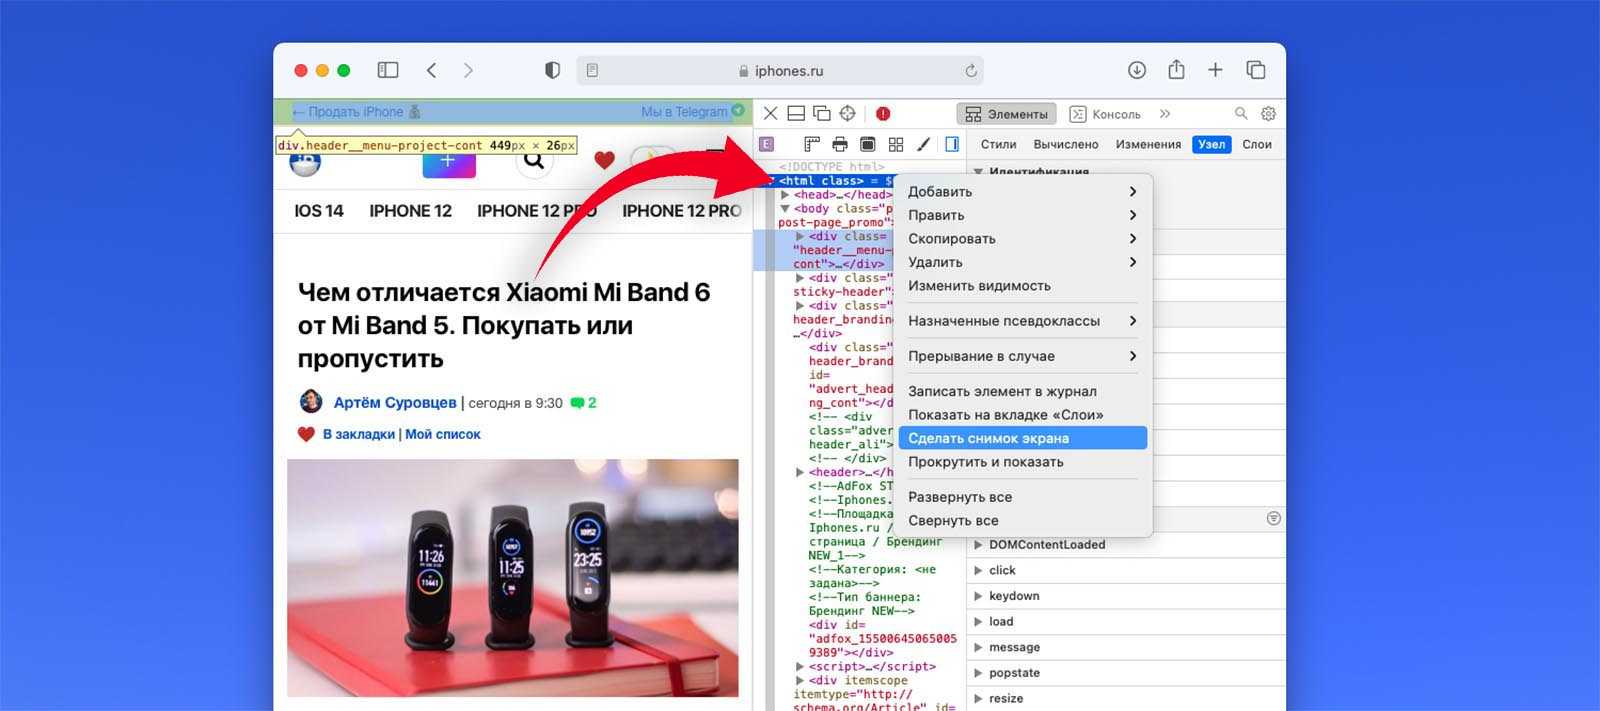Viewport: 1600px width, 711px height.
Task: Open the Стили sidebar tab
Action: [x=998, y=145]
